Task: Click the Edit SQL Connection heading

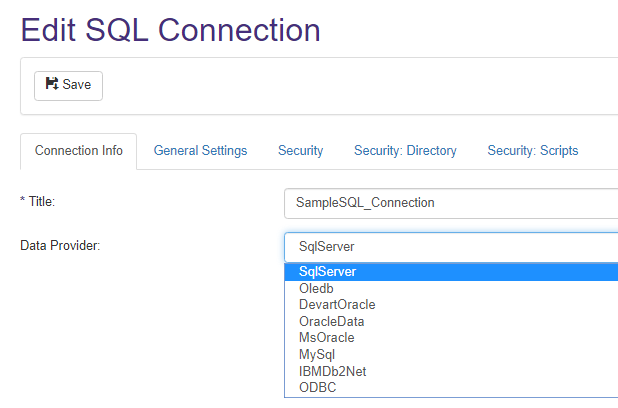Action: (170, 30)
